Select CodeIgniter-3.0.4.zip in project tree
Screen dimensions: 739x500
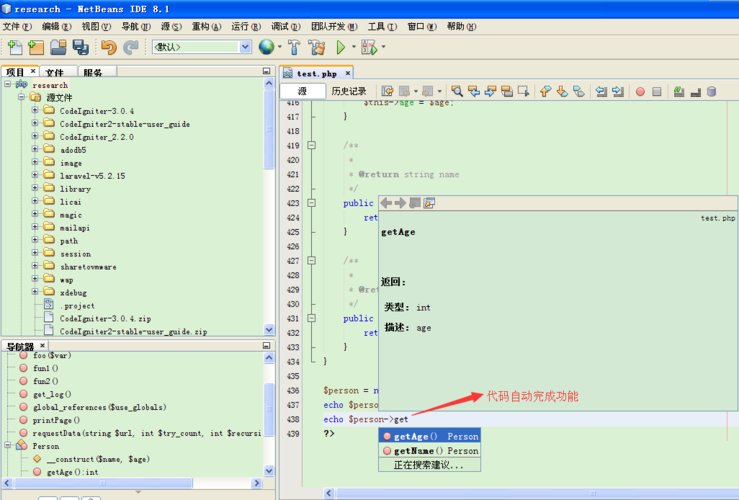tap(105, 319)
